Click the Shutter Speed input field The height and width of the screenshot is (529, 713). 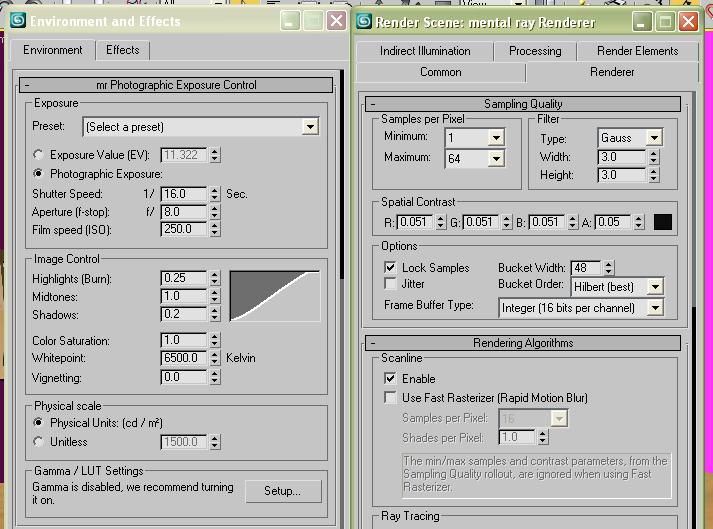click(x=184, y=194)
